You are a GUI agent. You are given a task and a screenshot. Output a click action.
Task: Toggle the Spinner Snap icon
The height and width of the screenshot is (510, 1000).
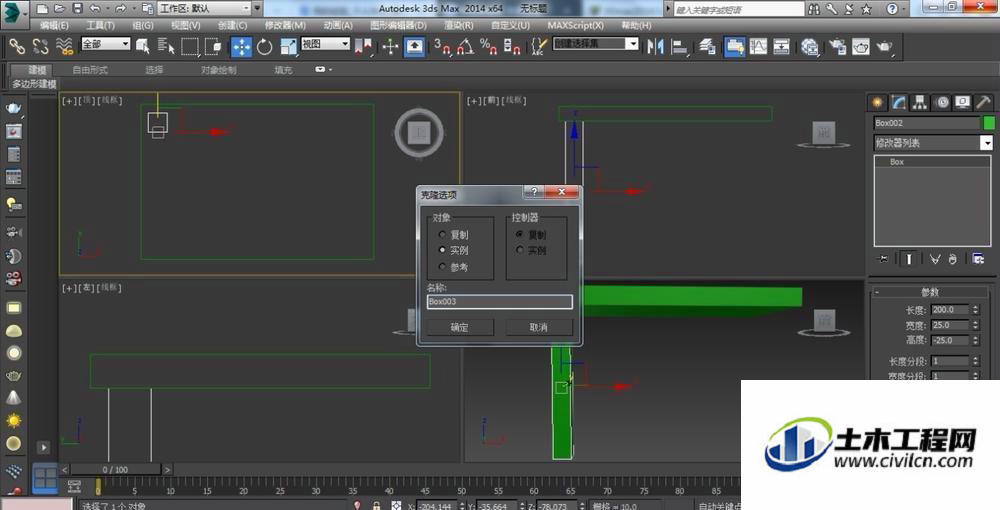[512, 46]
